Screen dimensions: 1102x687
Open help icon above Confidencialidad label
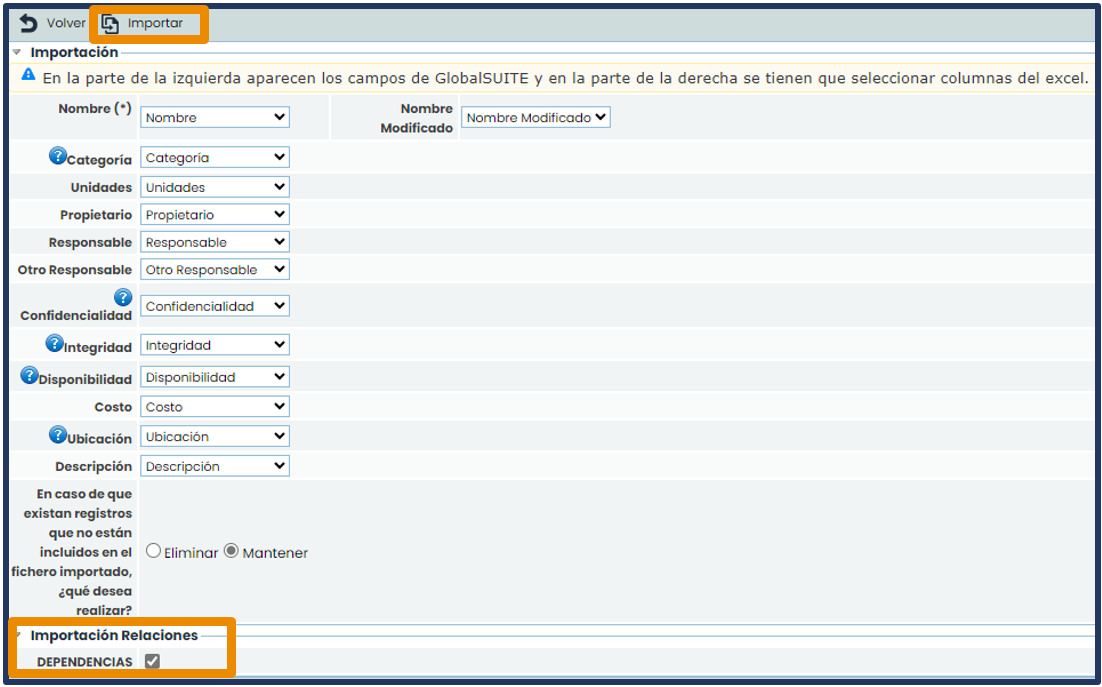123,297
